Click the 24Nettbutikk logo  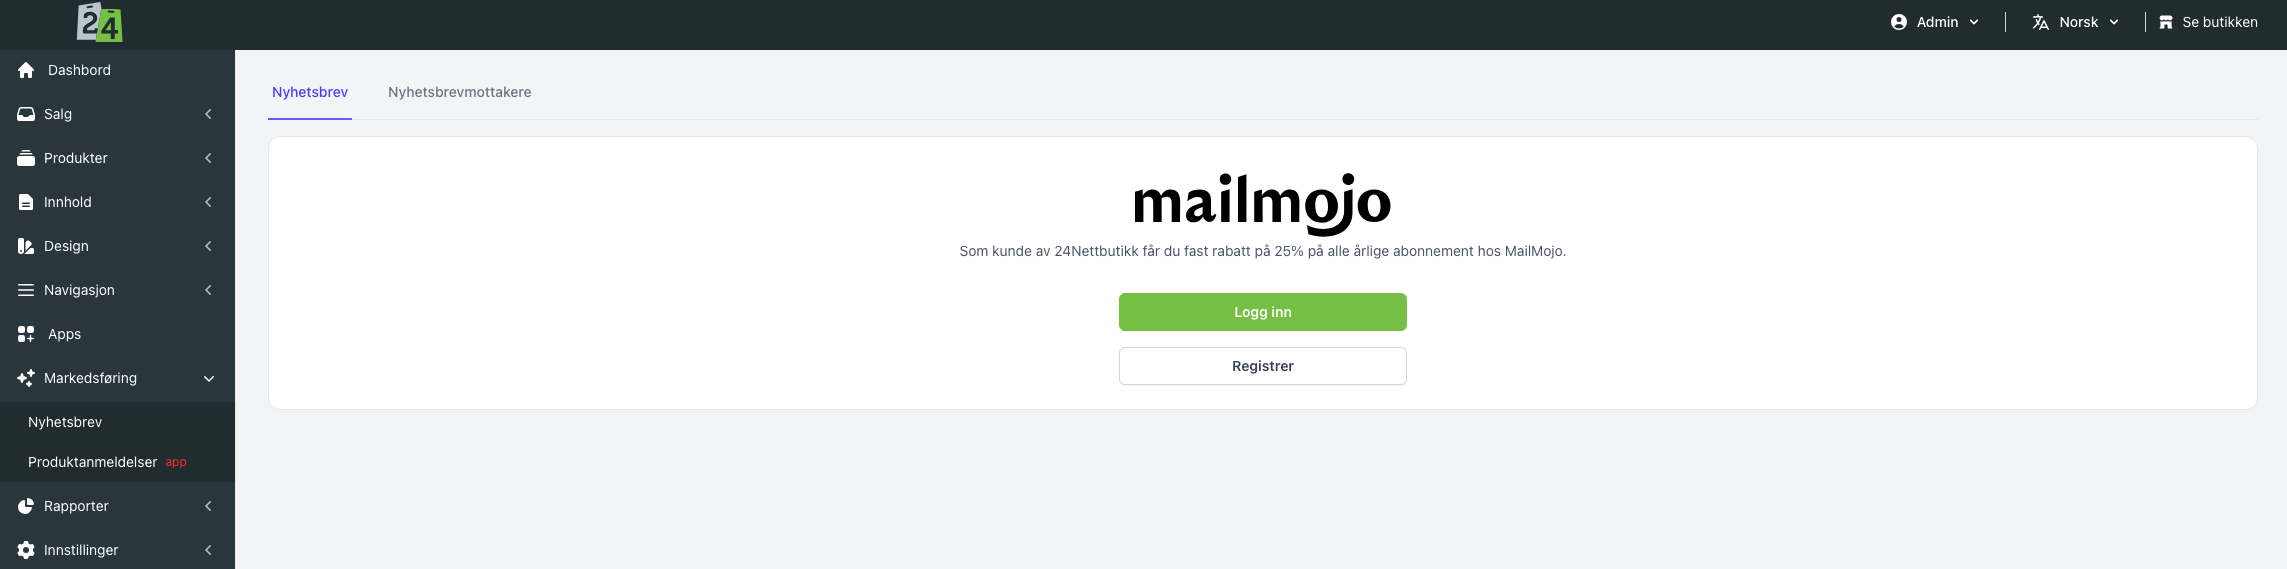pos(100,22)
